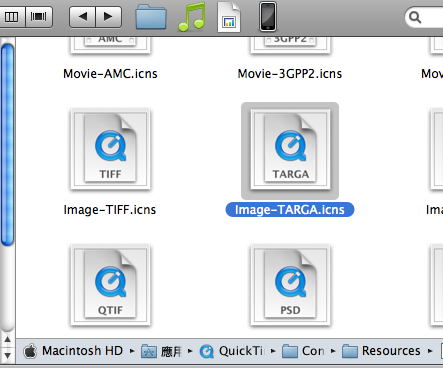Click the scrollbar up arrow
Viewport: 443px width, 368px height.
pos(7,340)
